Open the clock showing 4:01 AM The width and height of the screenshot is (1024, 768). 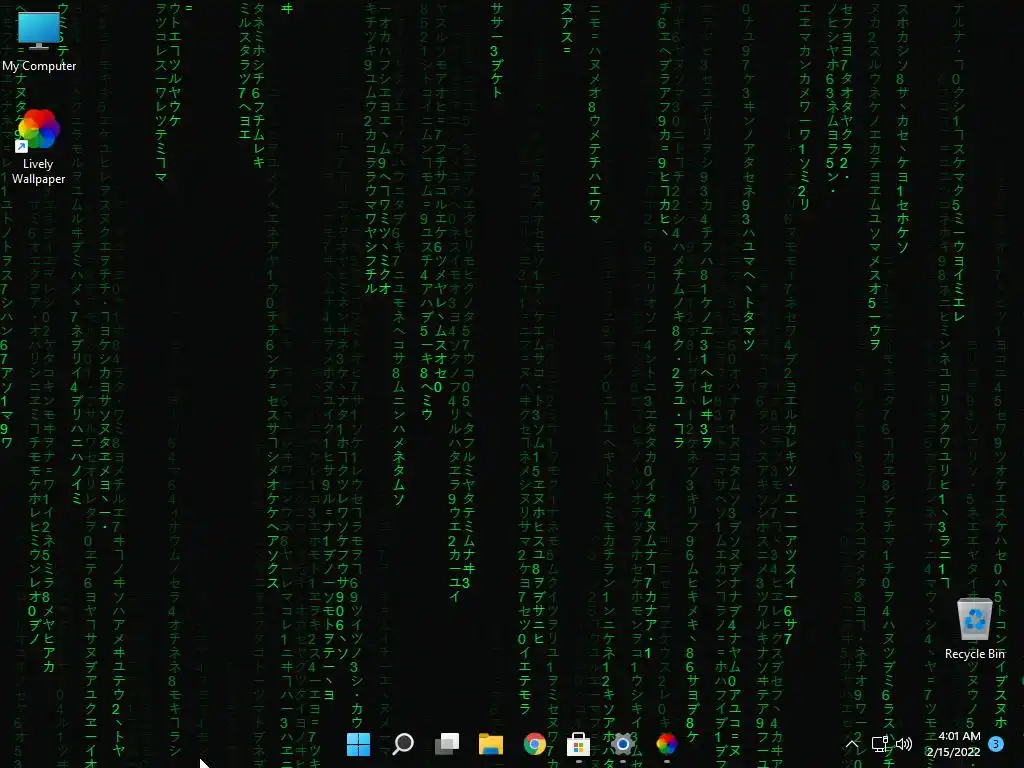(x=953, y=744)
